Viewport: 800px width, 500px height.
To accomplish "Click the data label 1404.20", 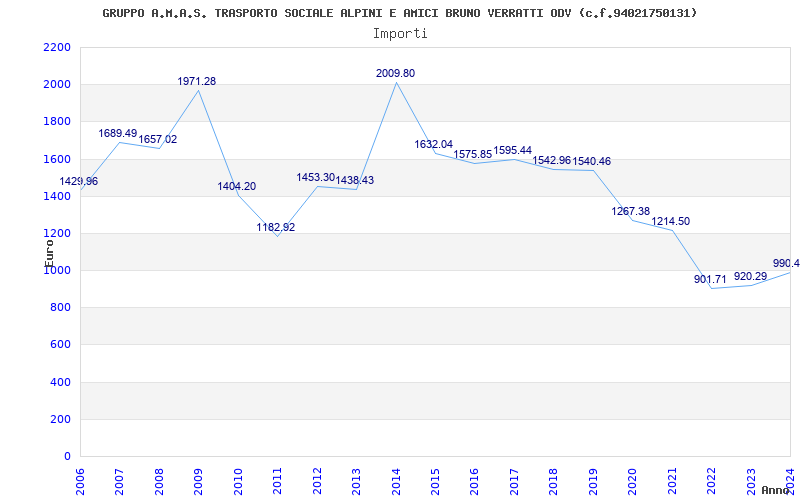I will [237, 186].
